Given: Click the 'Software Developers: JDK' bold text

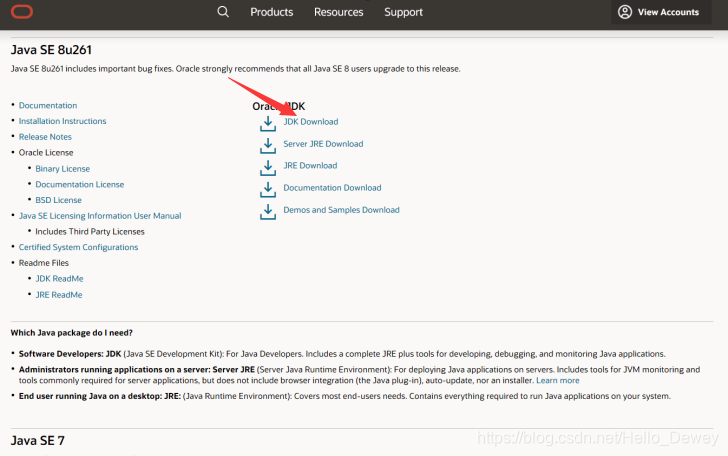Looking at the screenshot, I should point(70,354).
